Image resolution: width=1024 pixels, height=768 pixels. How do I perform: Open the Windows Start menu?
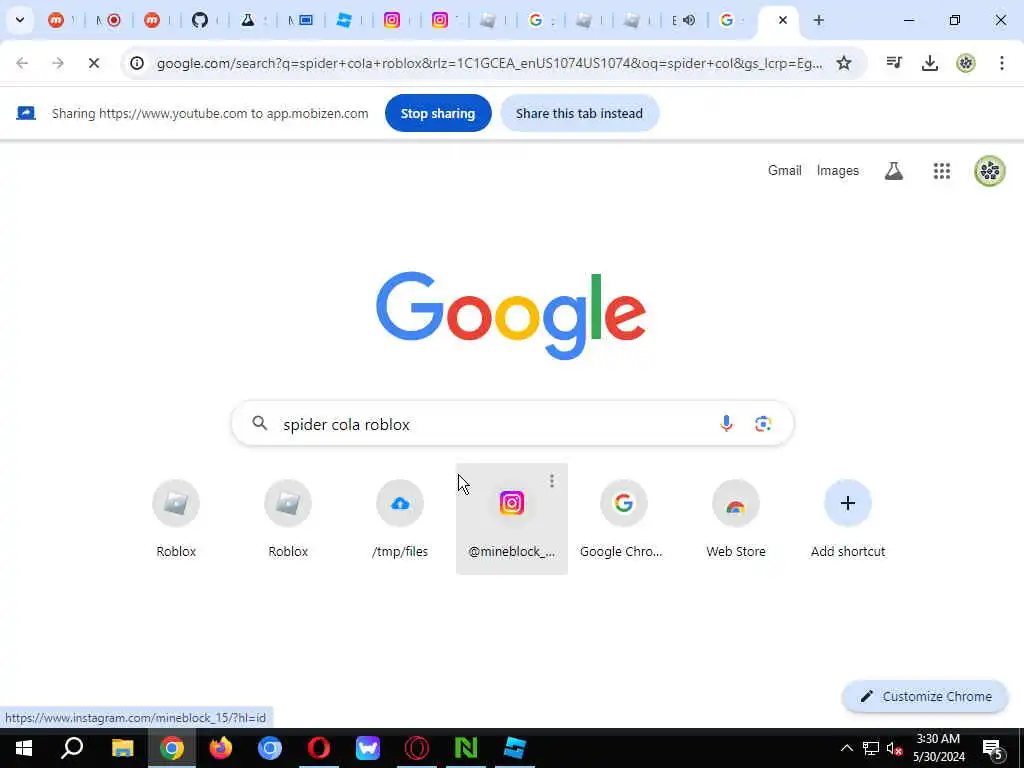pyautogui.click(x=24, y=748)
